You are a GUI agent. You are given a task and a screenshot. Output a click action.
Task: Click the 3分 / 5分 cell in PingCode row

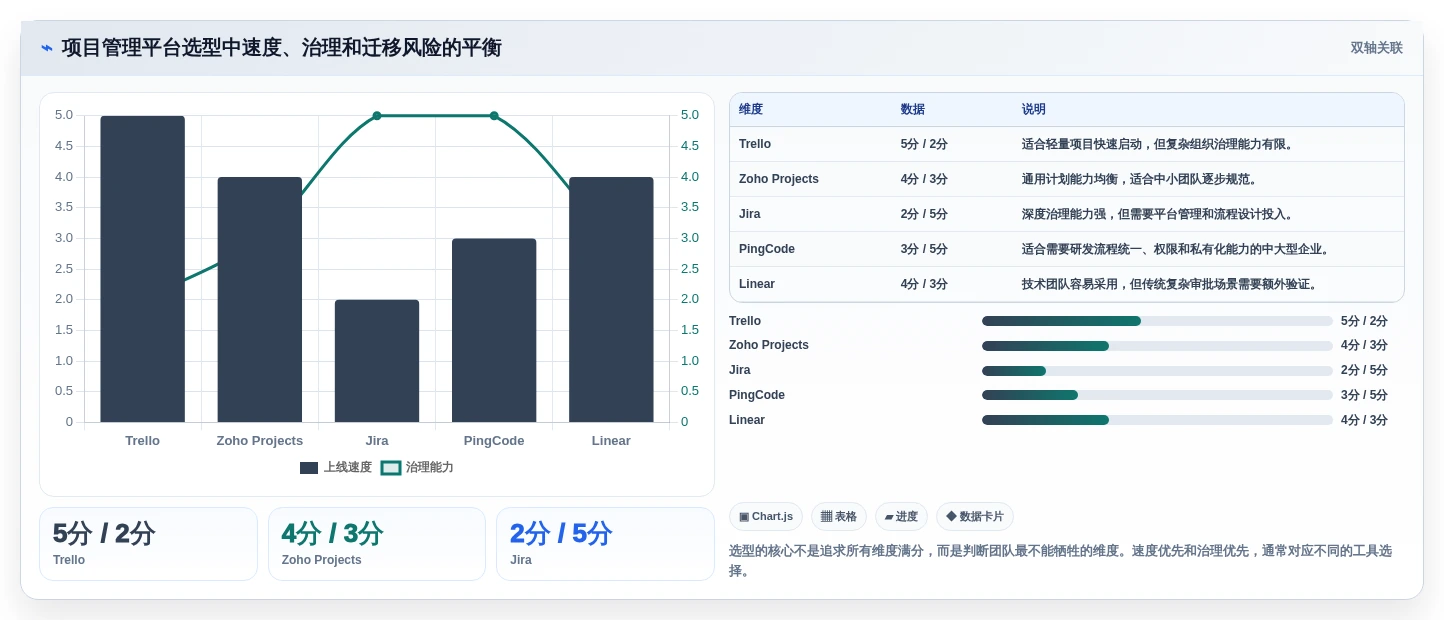tap(924, 249)
